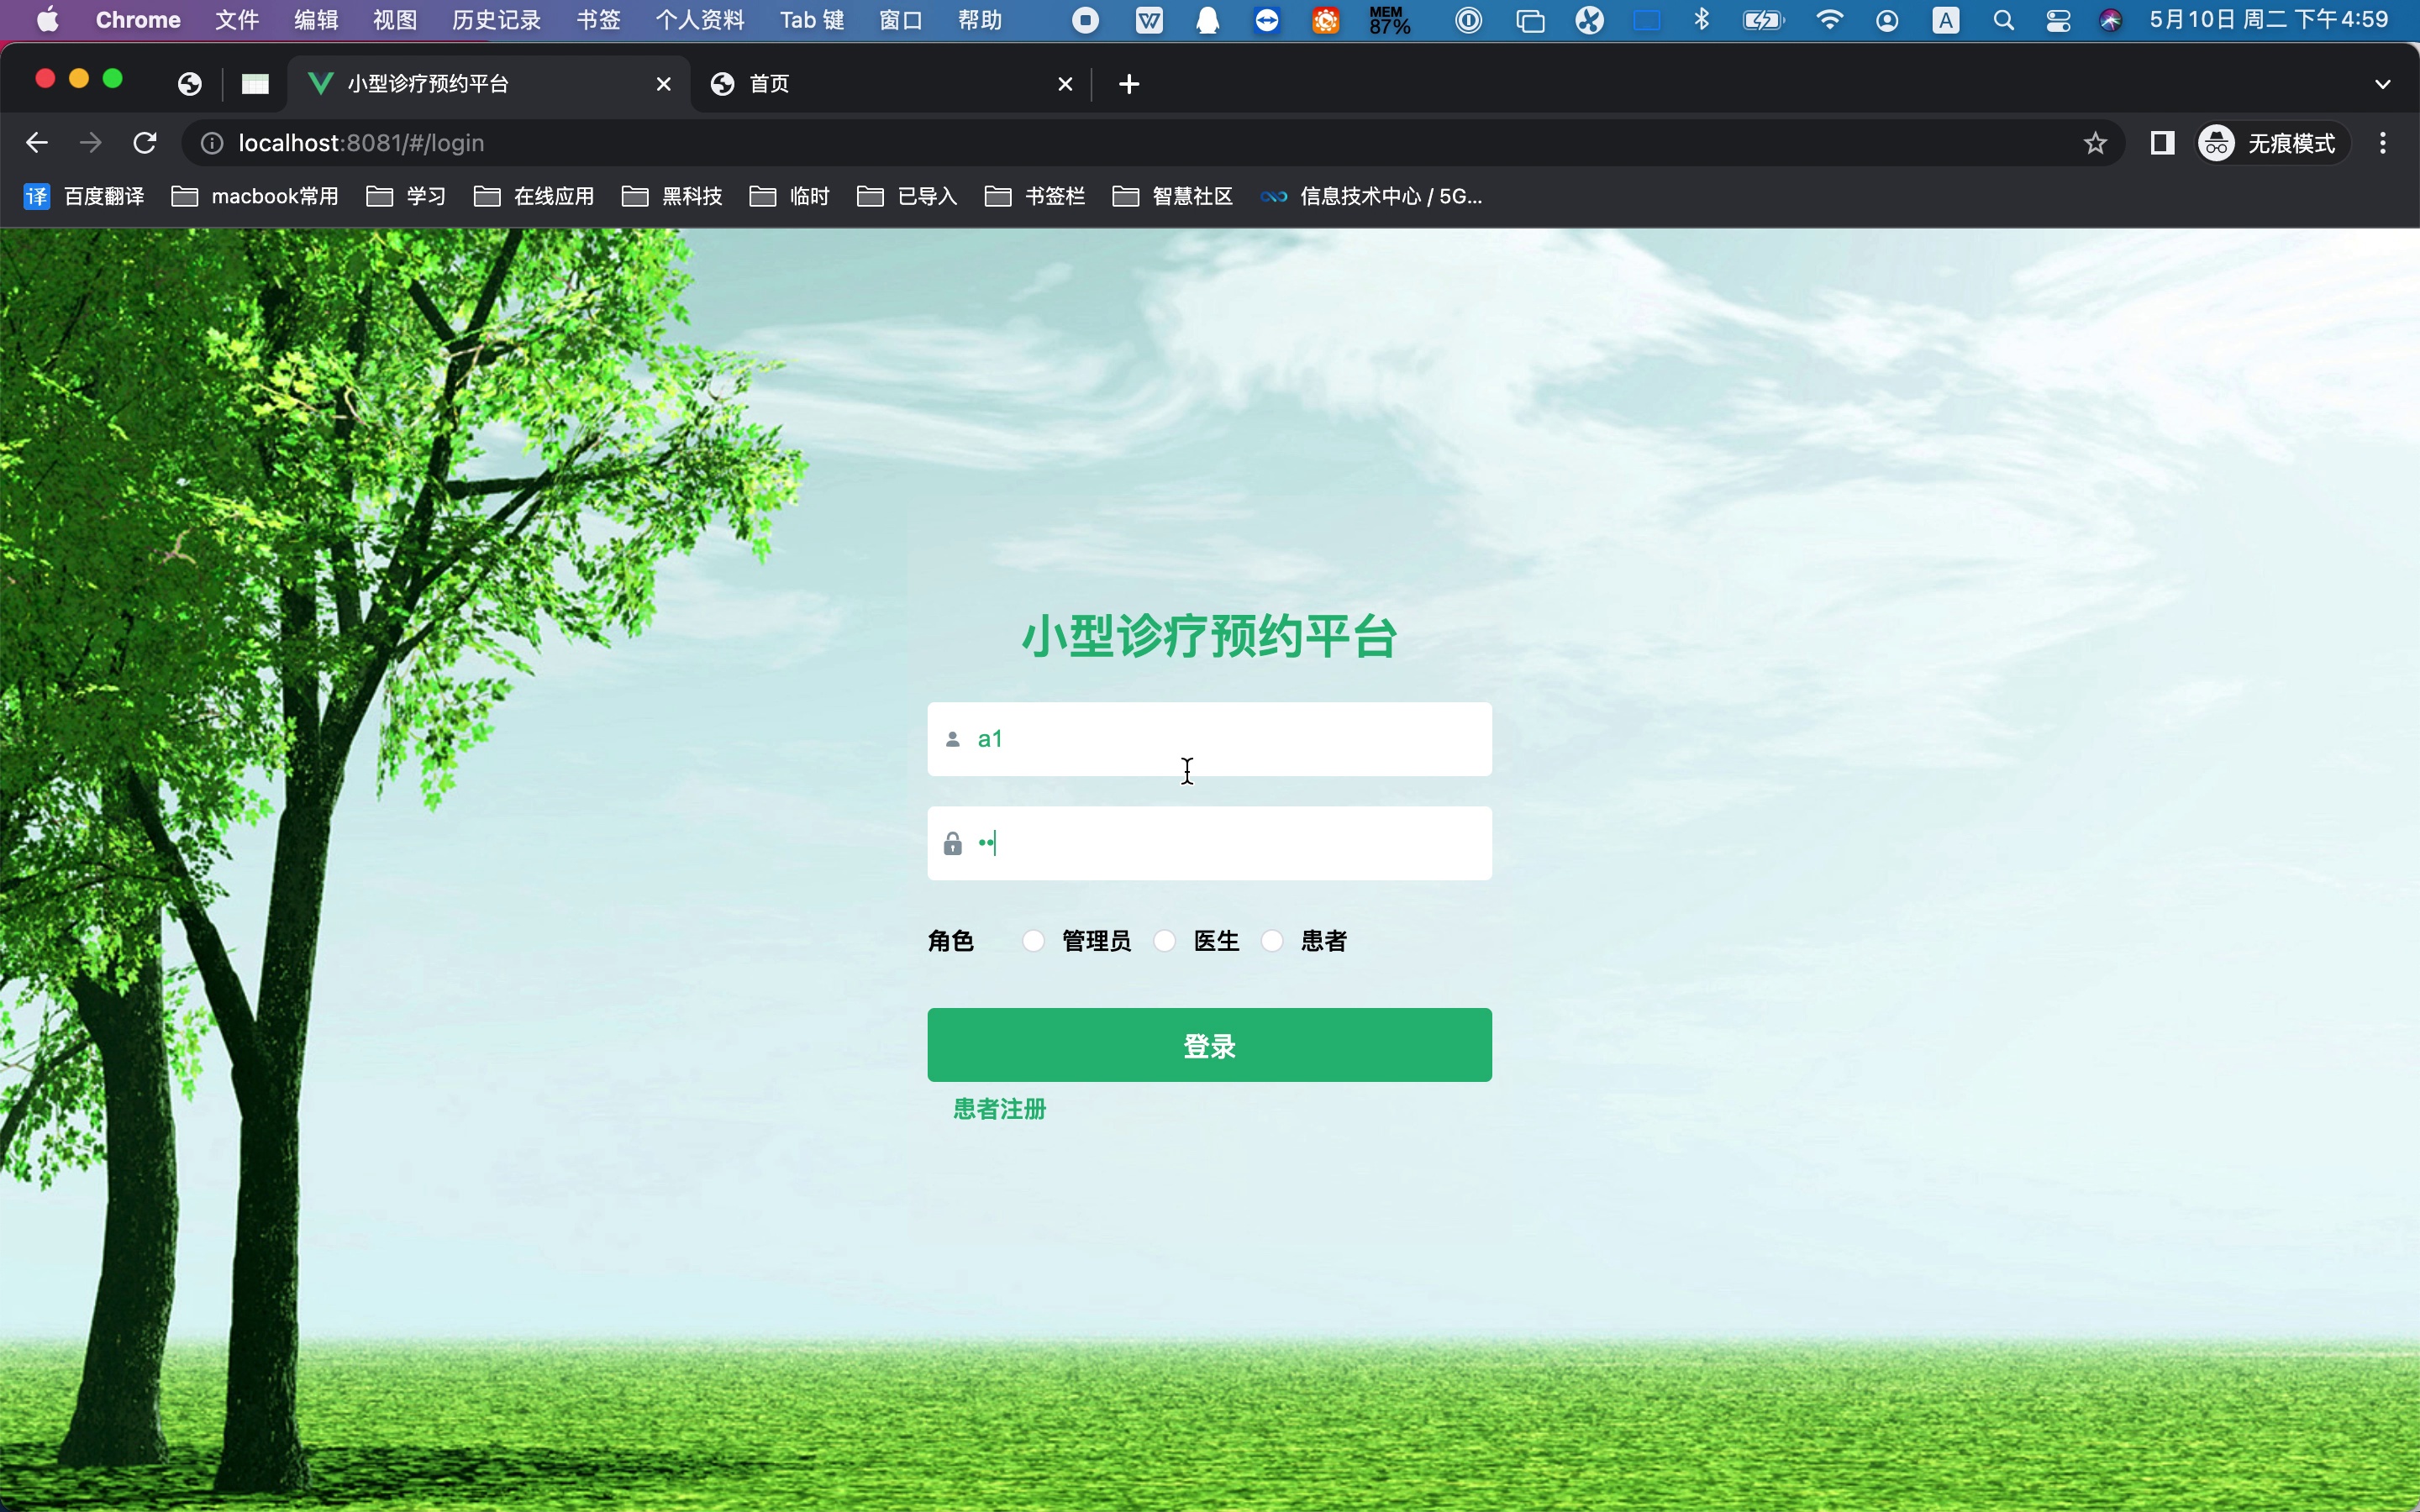Select the 管理员 role radio button
The height and width of the screenshot is (1512, 2420).
1034,941
